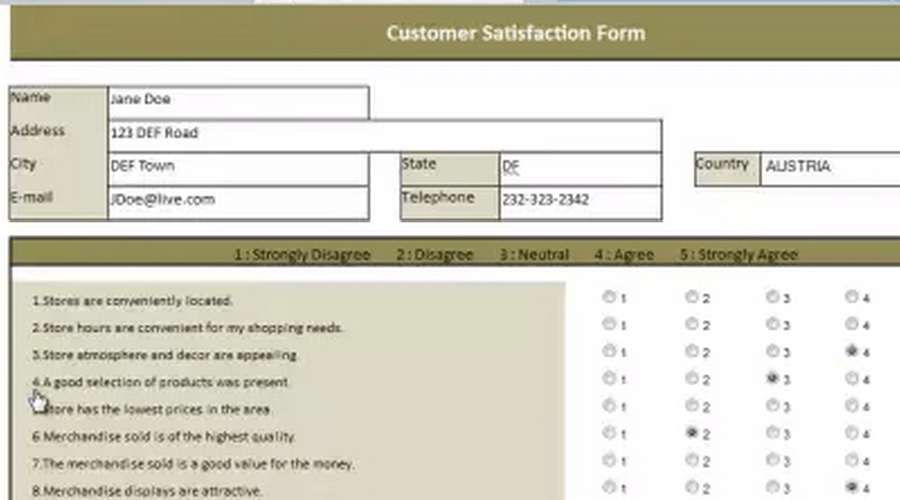Screen dimensions: 900x500
Task: Choose rating 1 for question 7 good value
Action: pyautogui.click(x=608, y=460)
